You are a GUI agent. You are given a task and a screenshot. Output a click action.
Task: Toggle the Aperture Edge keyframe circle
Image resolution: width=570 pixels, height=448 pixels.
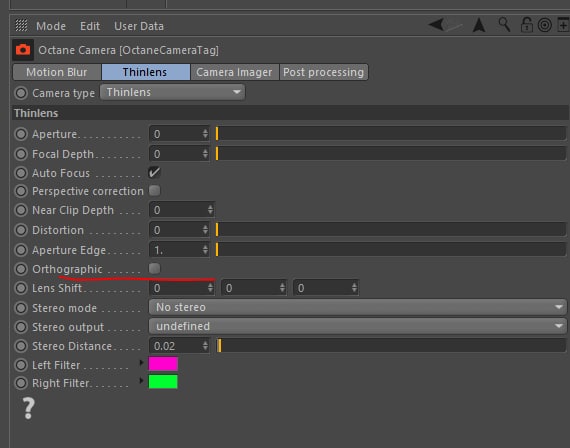click(x=21, y=250)
